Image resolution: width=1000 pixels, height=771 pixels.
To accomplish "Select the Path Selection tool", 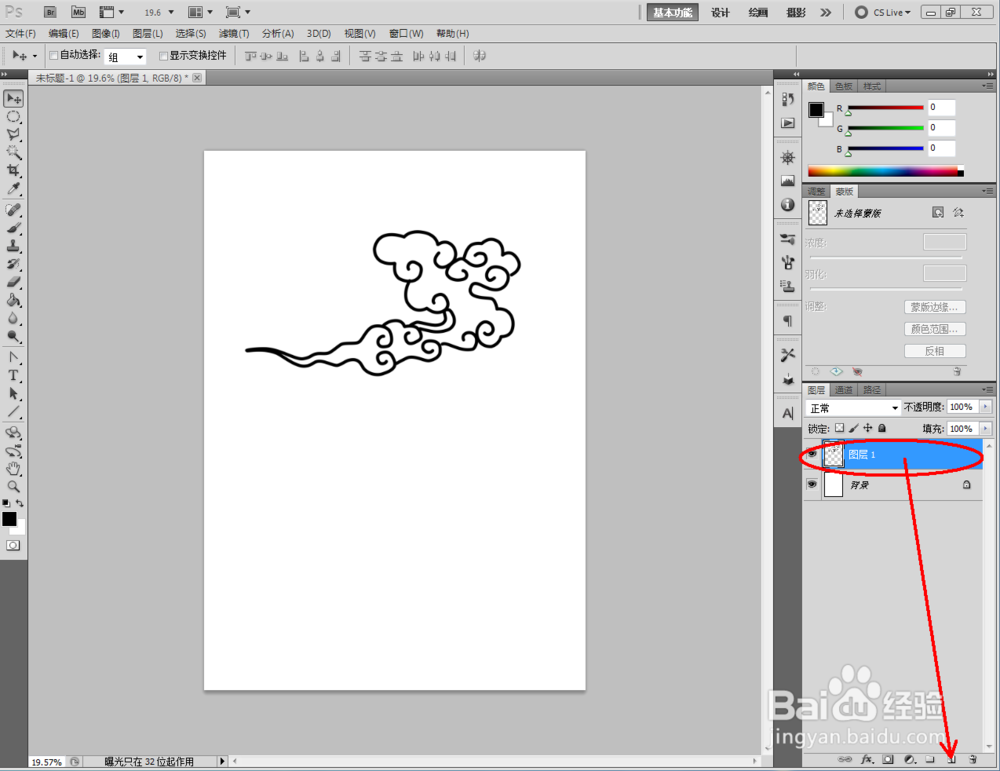I will tap(13, 393).
